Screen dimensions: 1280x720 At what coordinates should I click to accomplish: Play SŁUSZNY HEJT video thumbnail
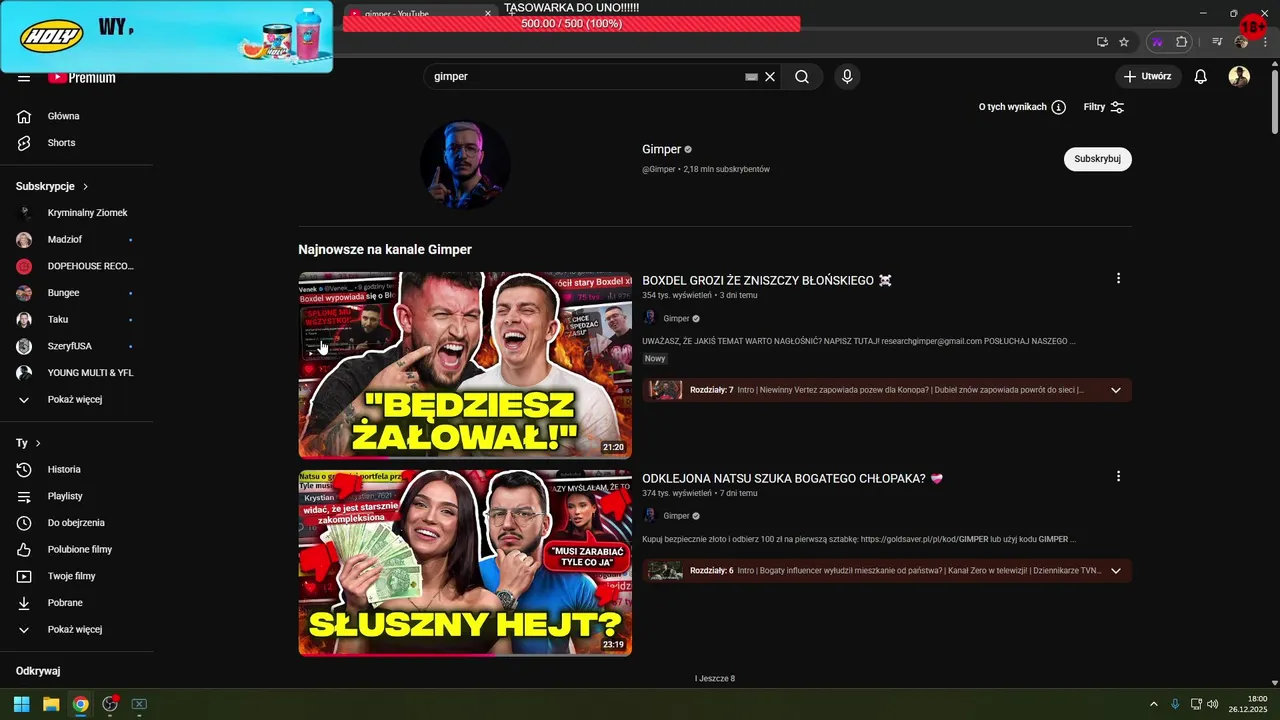tap(465, 563)
